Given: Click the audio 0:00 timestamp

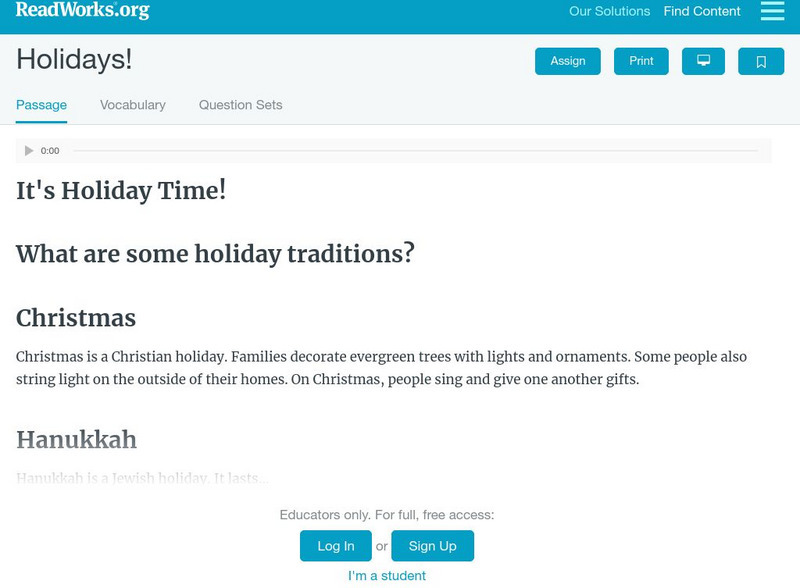Looking at the screenshot, I should coord(50,151).
